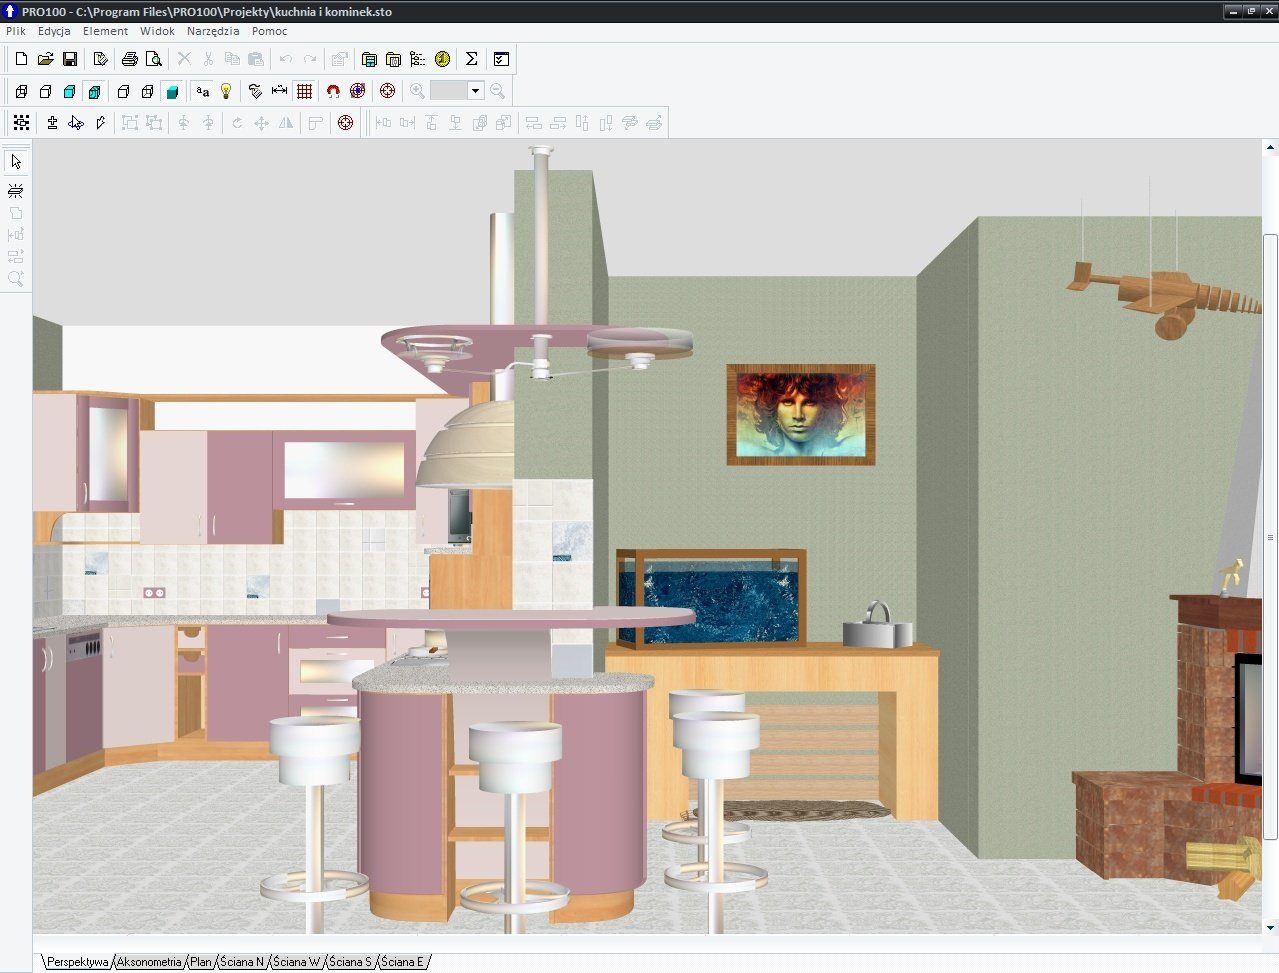Click the Sigma summary report icon
1279x973 pixels.
tap(471, 59)
